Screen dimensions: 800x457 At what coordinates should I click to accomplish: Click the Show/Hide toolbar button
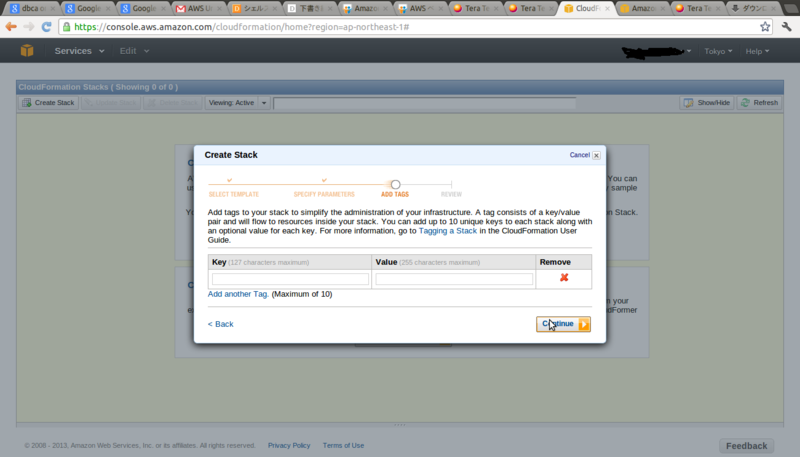pyautogui.click(x=707, y=103)
